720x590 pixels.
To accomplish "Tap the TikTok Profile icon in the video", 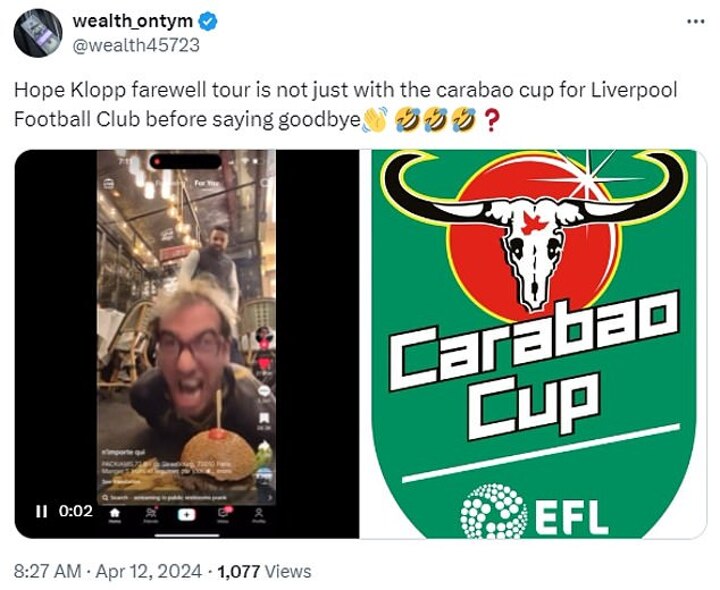I will pos(259,515).
